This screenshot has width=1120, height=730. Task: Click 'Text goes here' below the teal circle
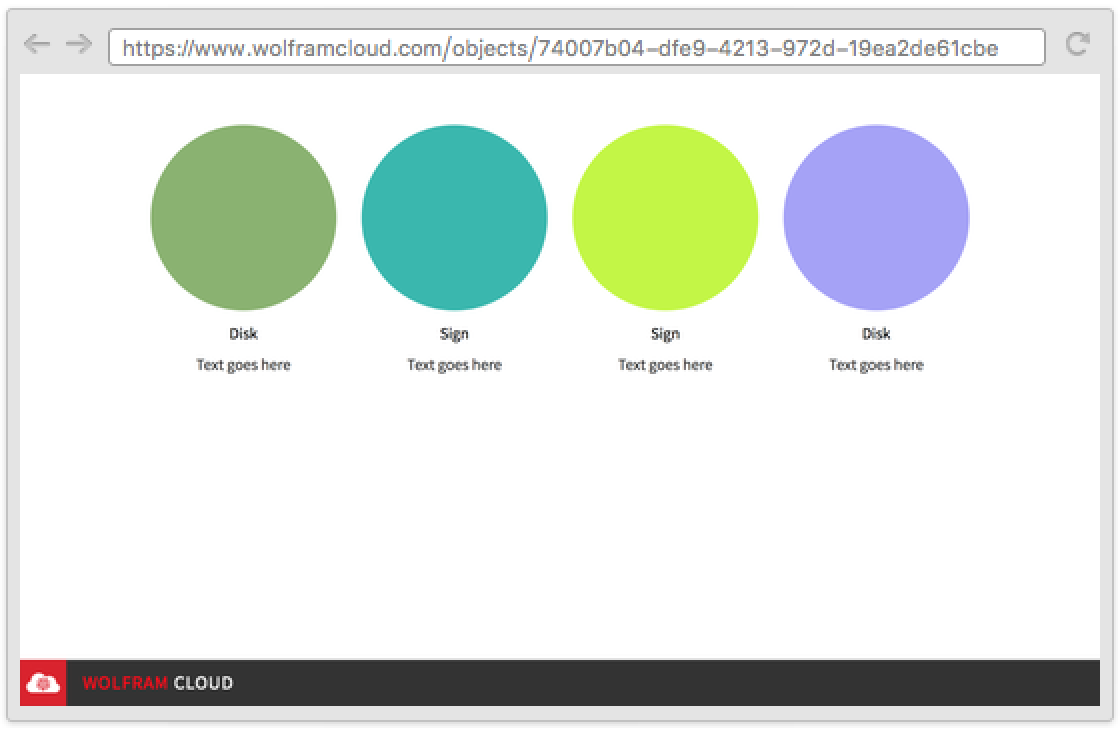[454, 365]
